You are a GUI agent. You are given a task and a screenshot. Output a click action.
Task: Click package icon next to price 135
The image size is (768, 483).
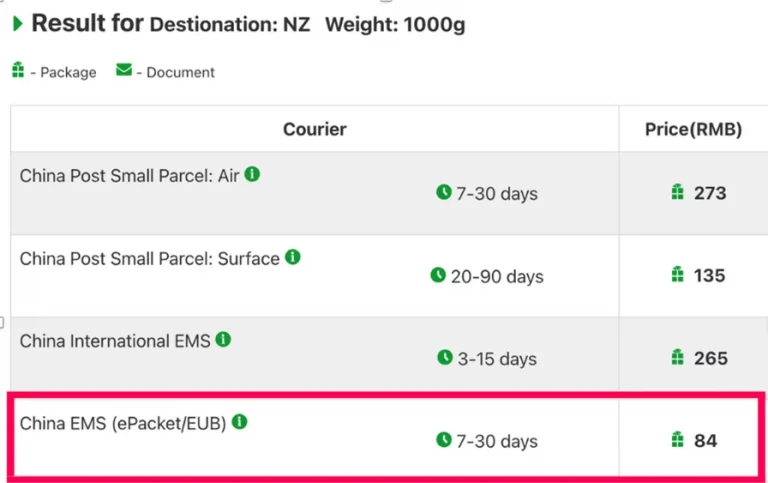[x=677, y=274]
